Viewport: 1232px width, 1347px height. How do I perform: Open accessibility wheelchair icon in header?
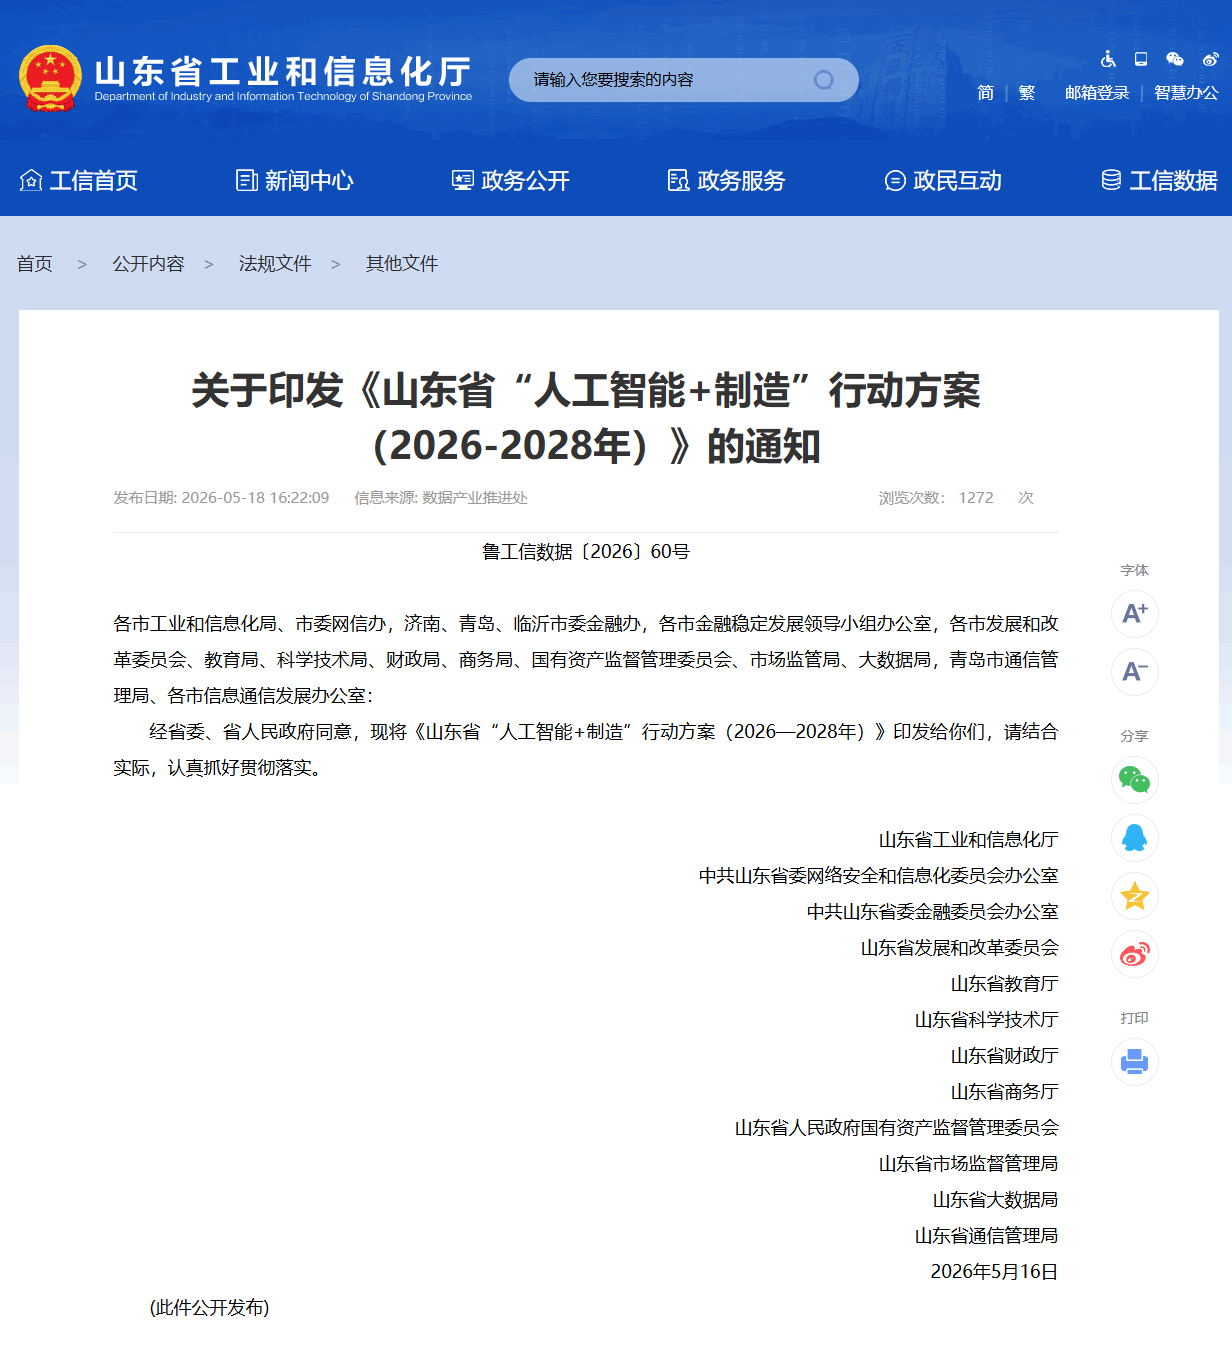[1108, 59]
